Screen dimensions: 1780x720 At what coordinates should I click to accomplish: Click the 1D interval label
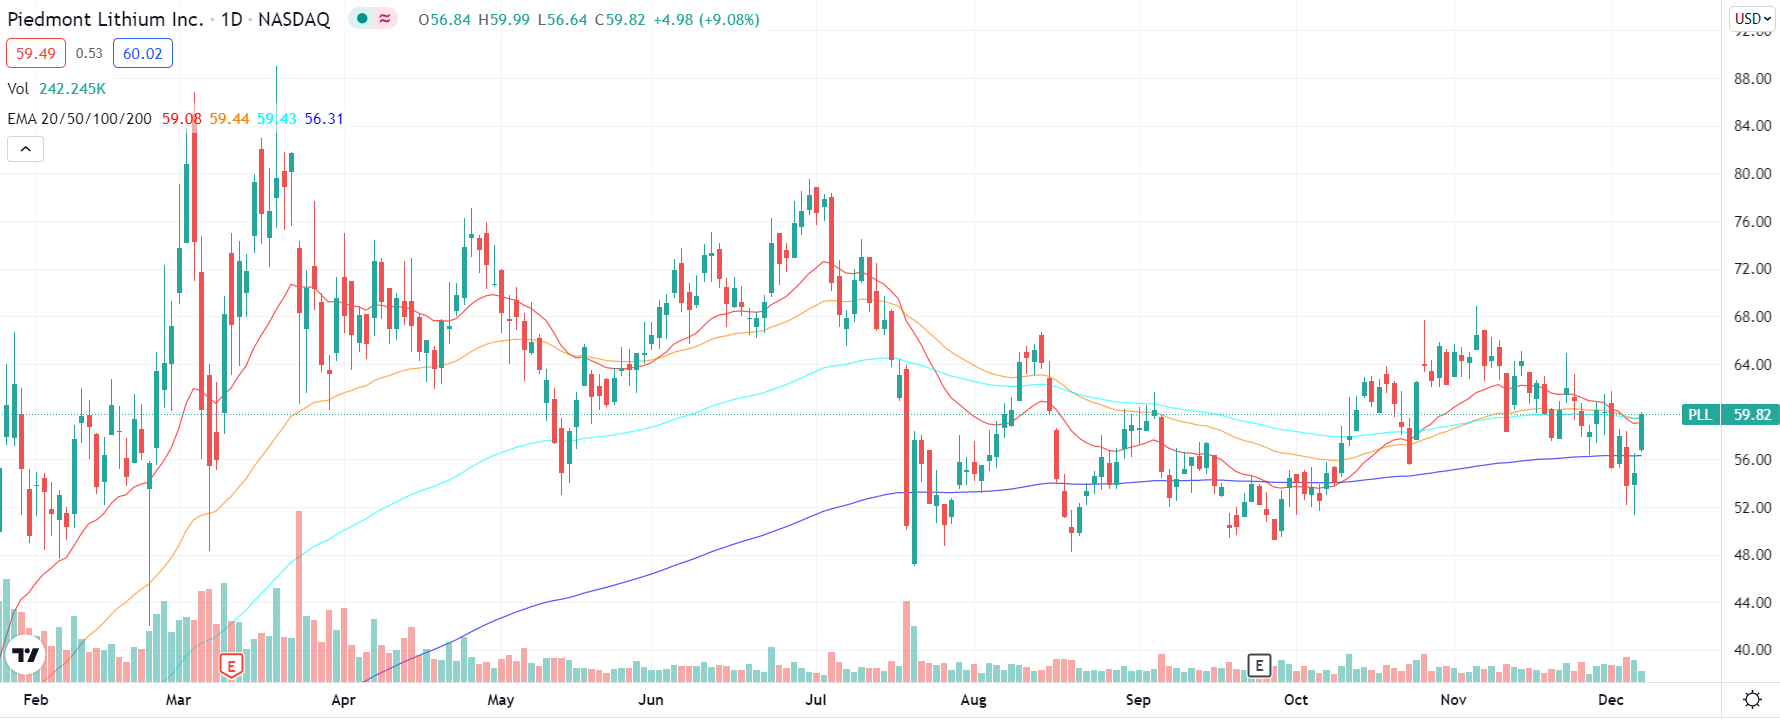231,19
